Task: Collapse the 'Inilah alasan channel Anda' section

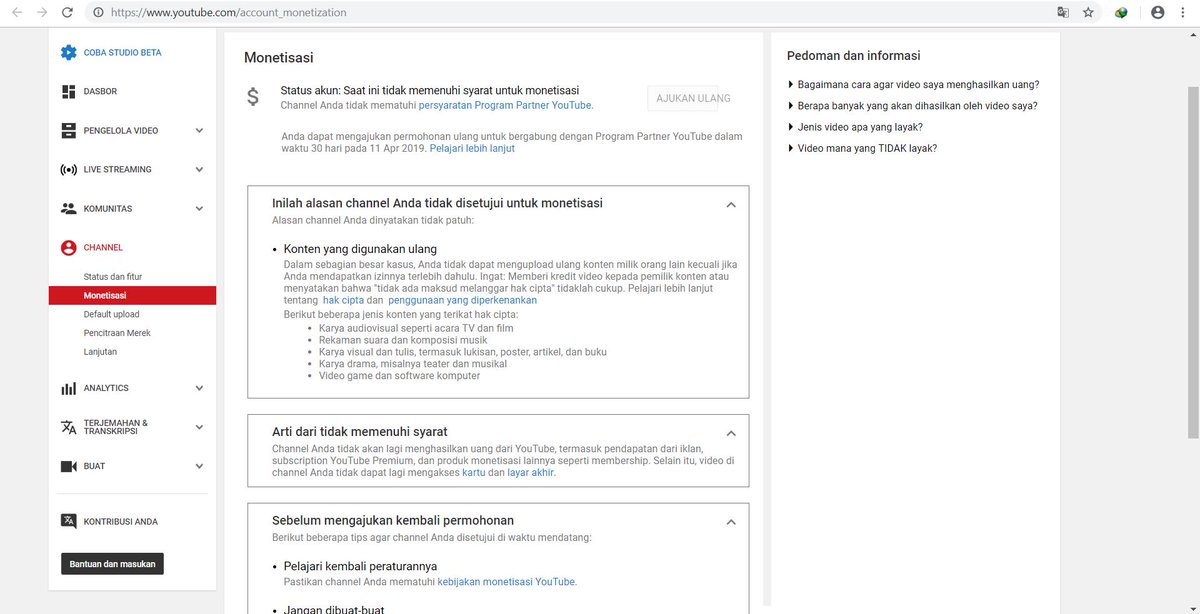Action: coord(731,204)
